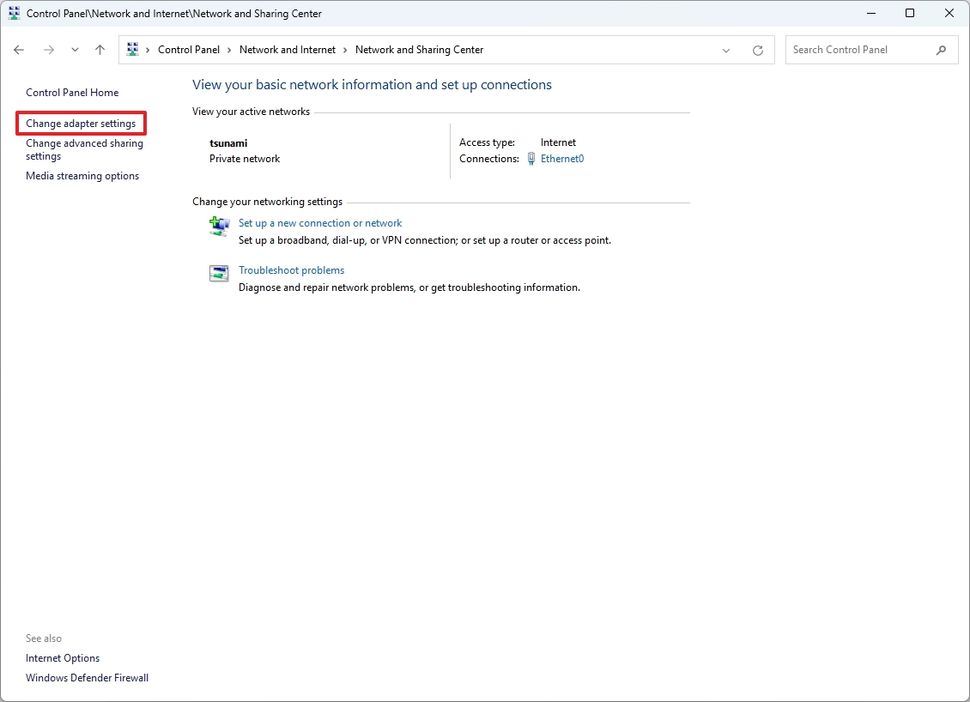The image size is (970, 702).
Task: Select Control Panel in the breadcrumb path
Action: click(189, 49)
